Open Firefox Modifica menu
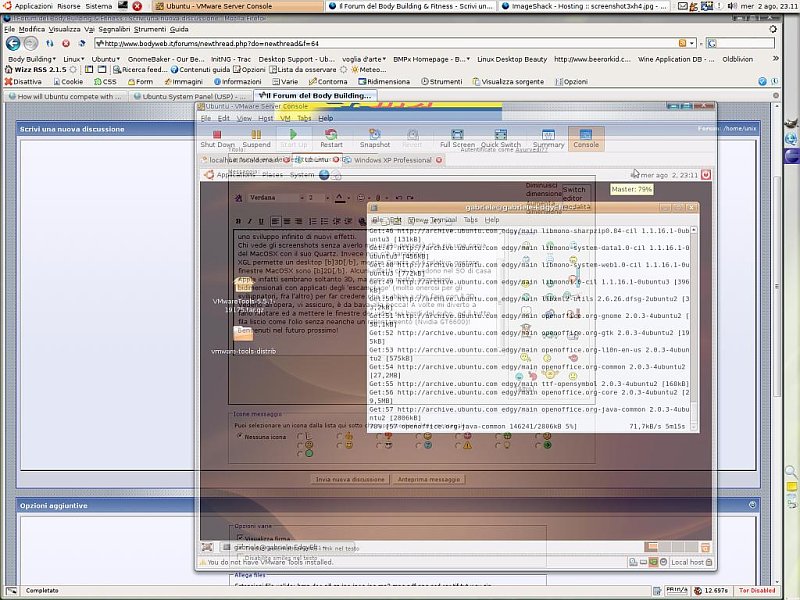The width and height of the screenshot is (800, 600). point(32,30)
